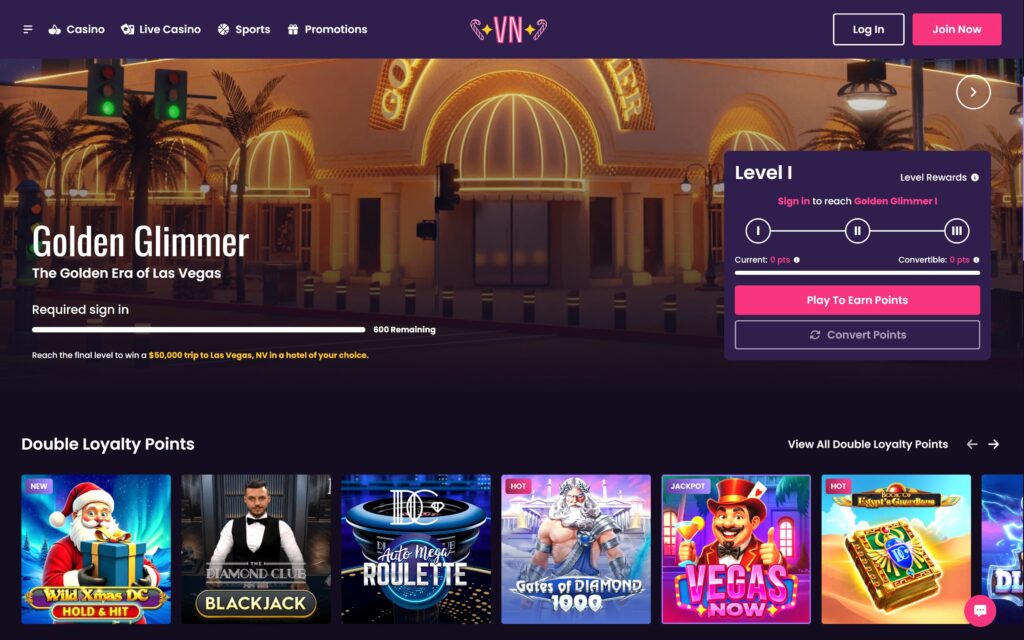Go to Sports section
The height and width of the screenshot is (640, 1024).
(244, 29)
